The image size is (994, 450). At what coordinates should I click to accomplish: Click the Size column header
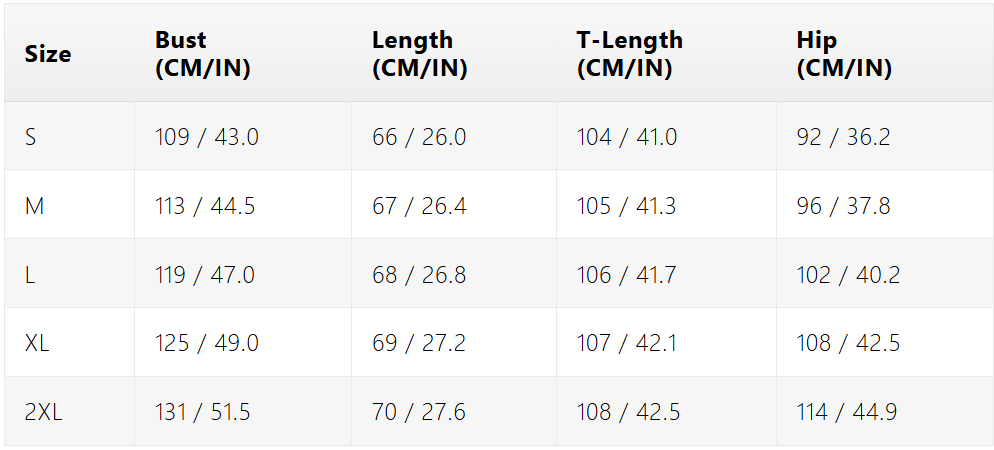48,54
